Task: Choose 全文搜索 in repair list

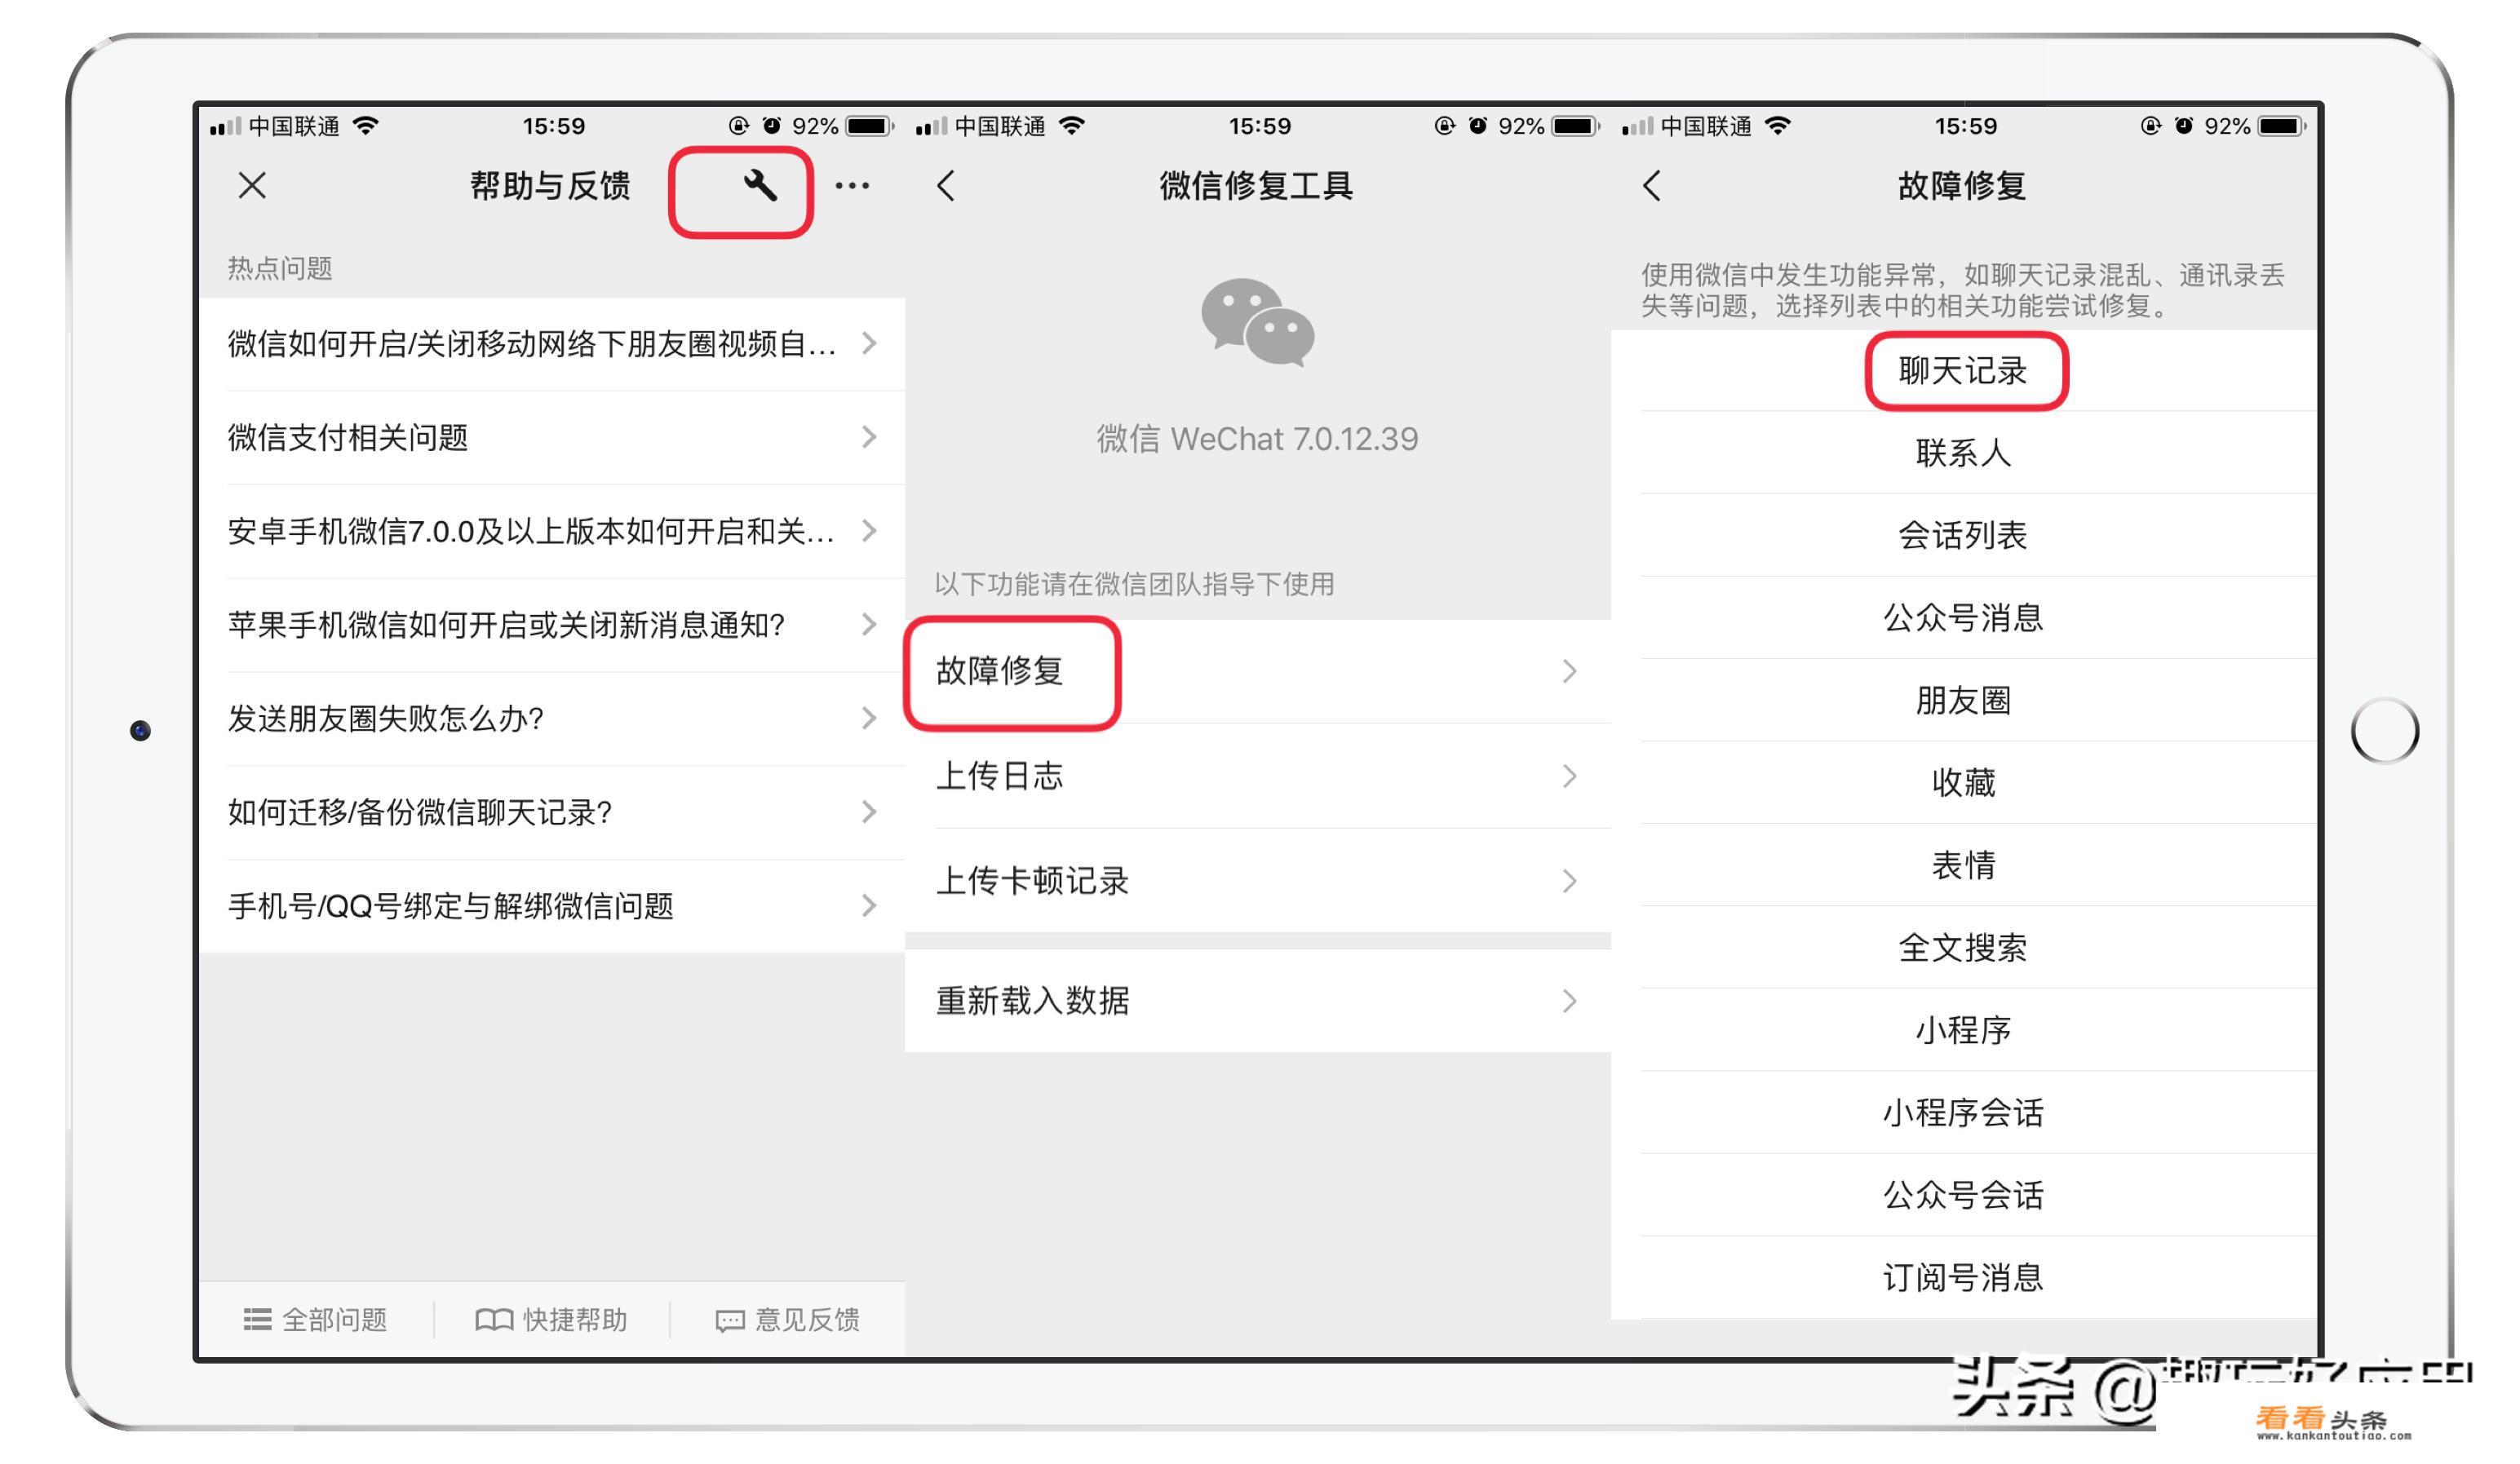Action: click(x=1964, y=948)
